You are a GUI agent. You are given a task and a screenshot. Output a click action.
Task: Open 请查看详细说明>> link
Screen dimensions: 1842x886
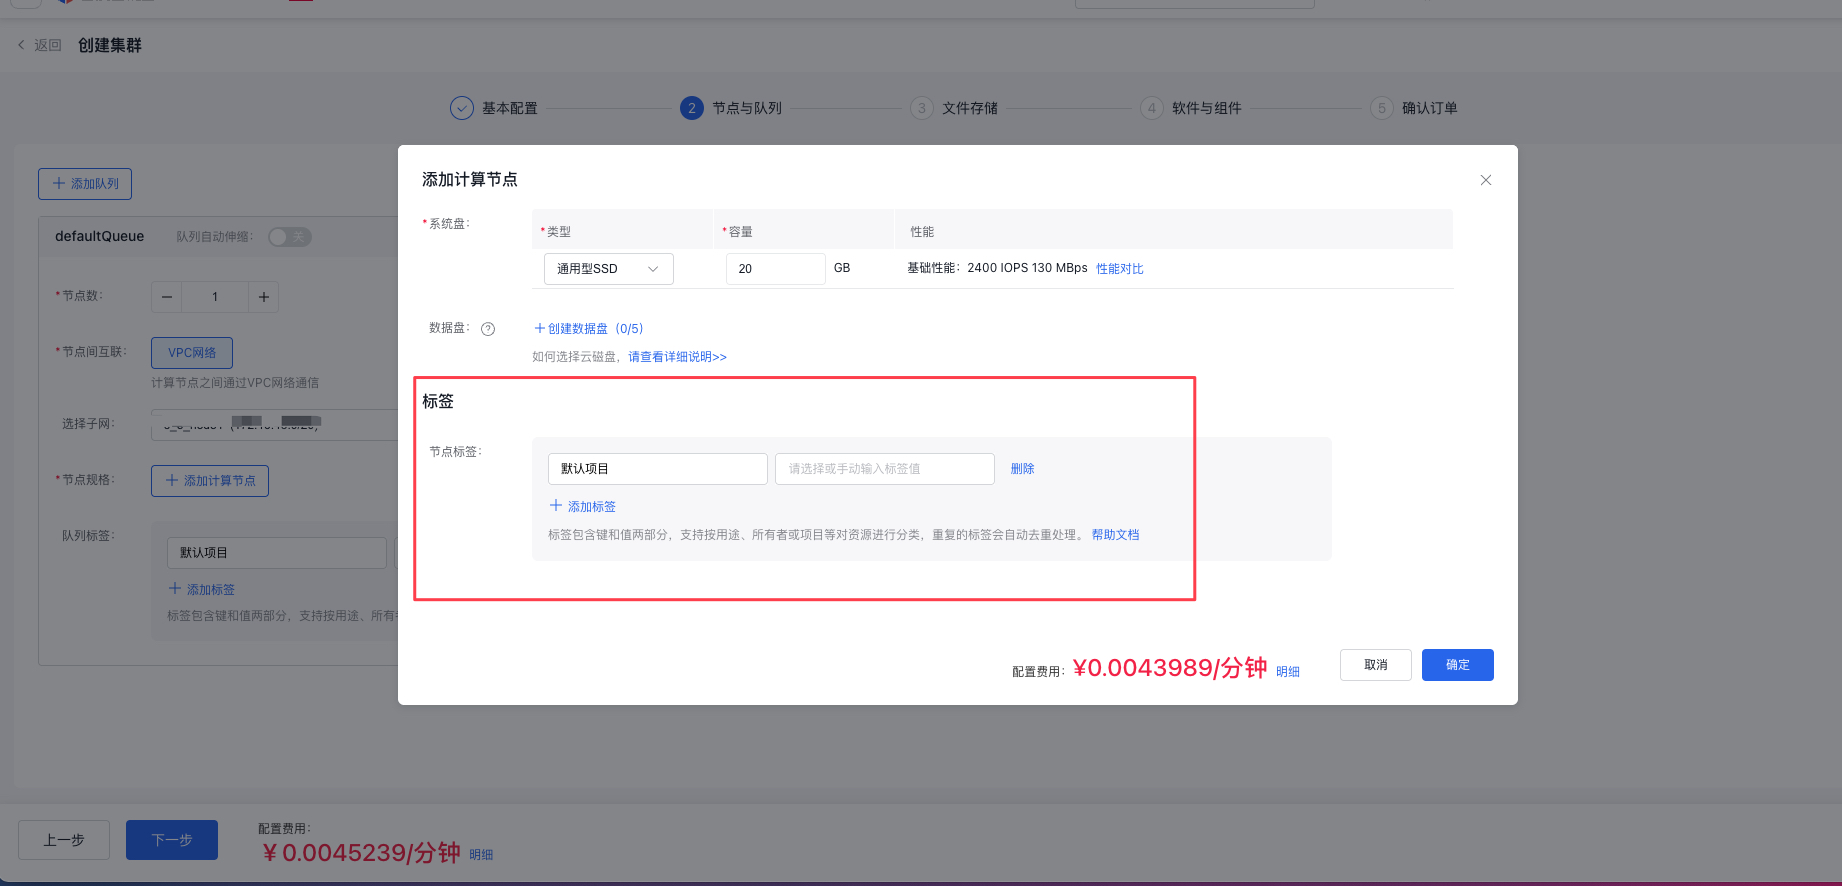[x=677, y=357]
